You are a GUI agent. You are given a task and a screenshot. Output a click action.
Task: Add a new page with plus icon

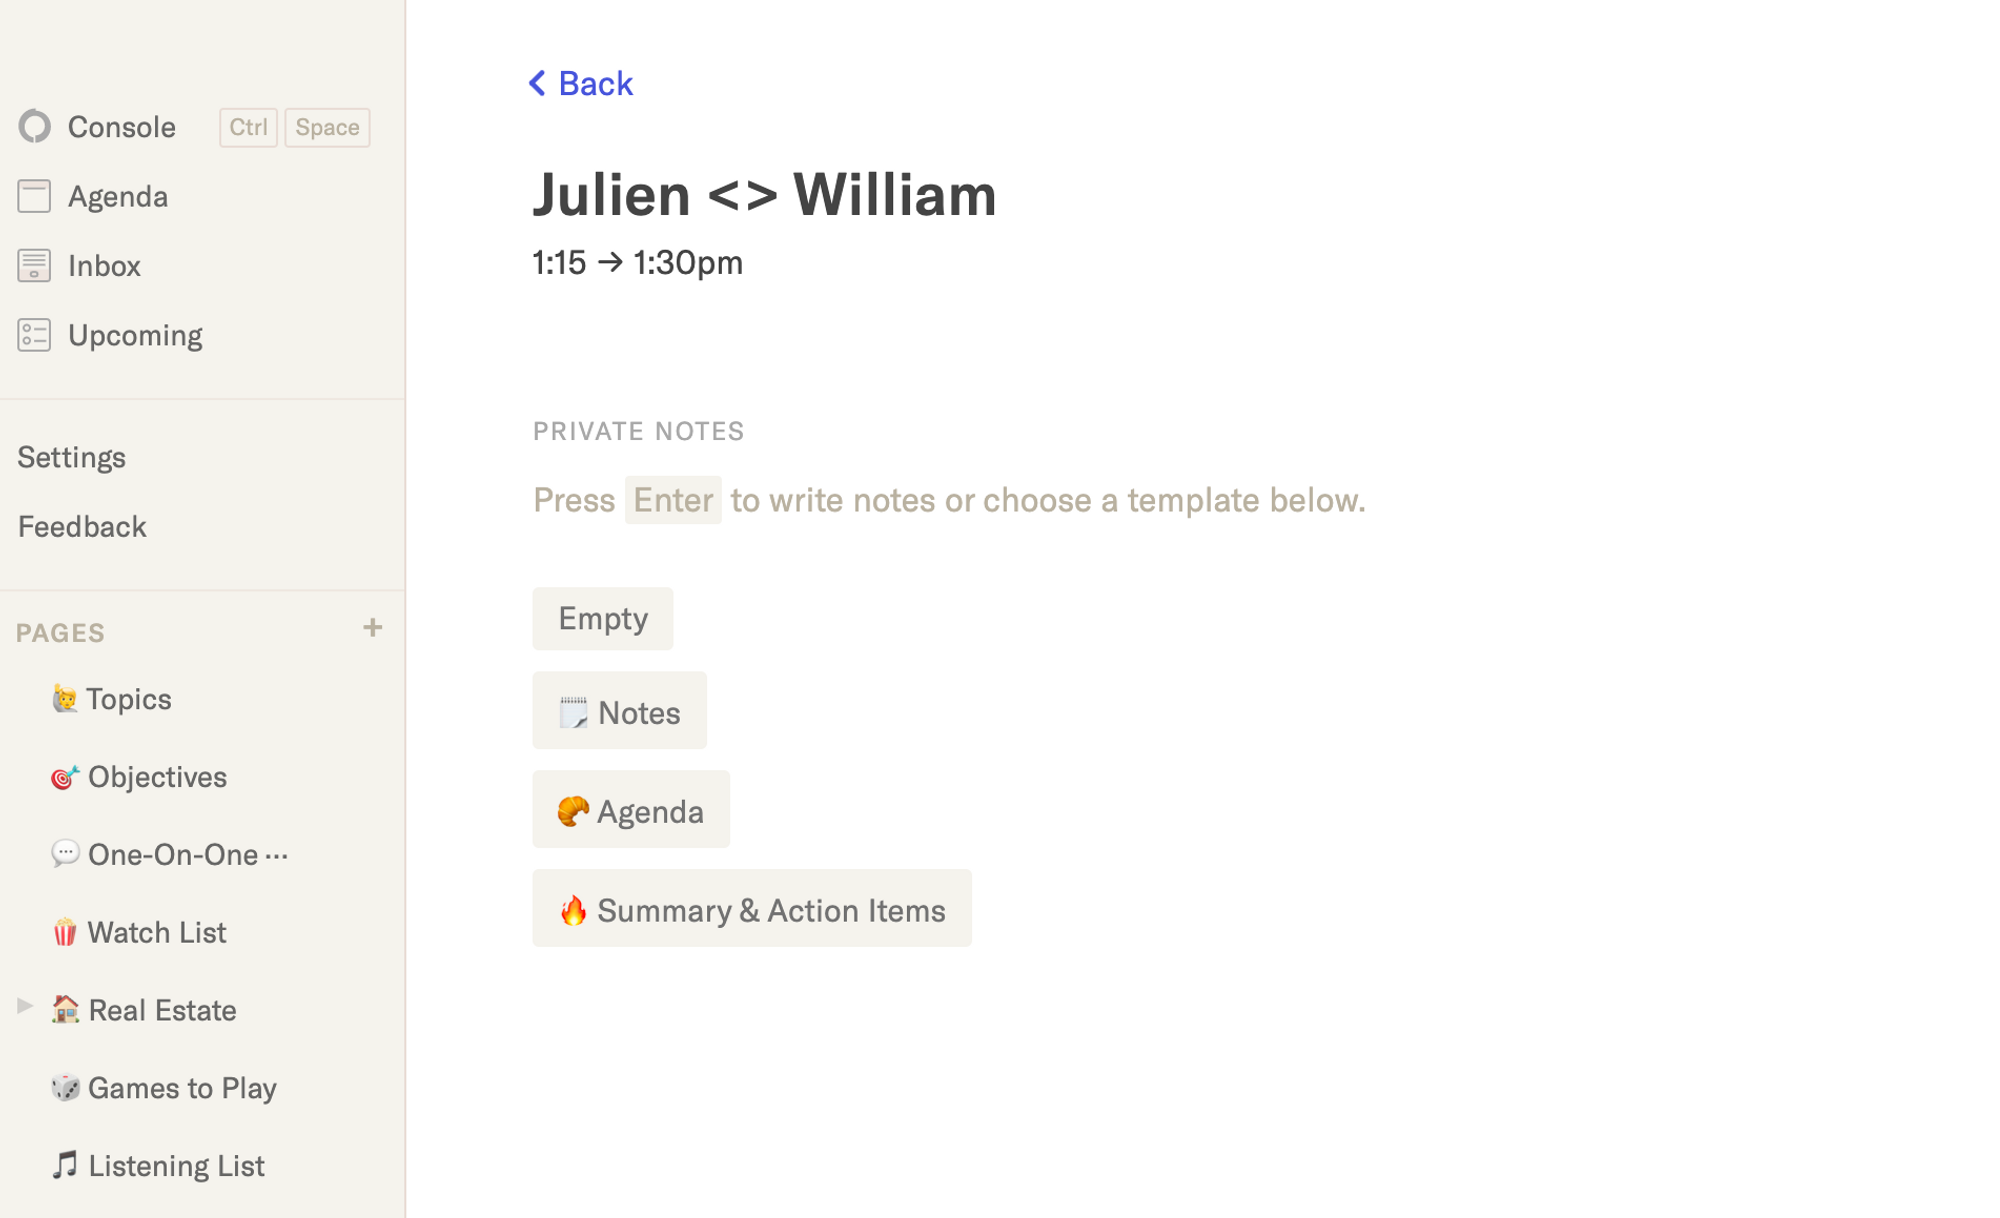tap(372, 628)
